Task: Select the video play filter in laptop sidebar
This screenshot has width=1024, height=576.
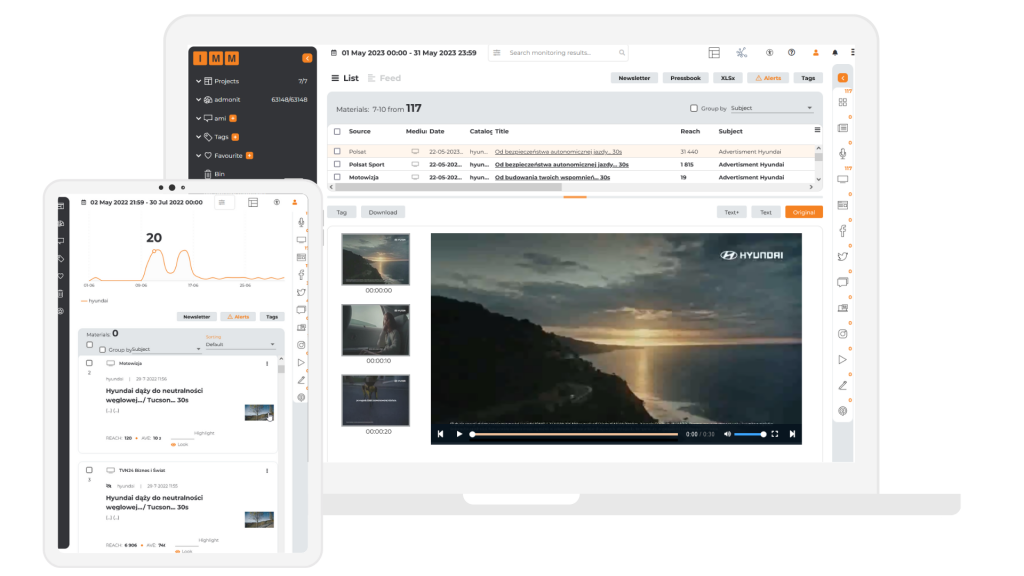Action: (x=842, y=360)
